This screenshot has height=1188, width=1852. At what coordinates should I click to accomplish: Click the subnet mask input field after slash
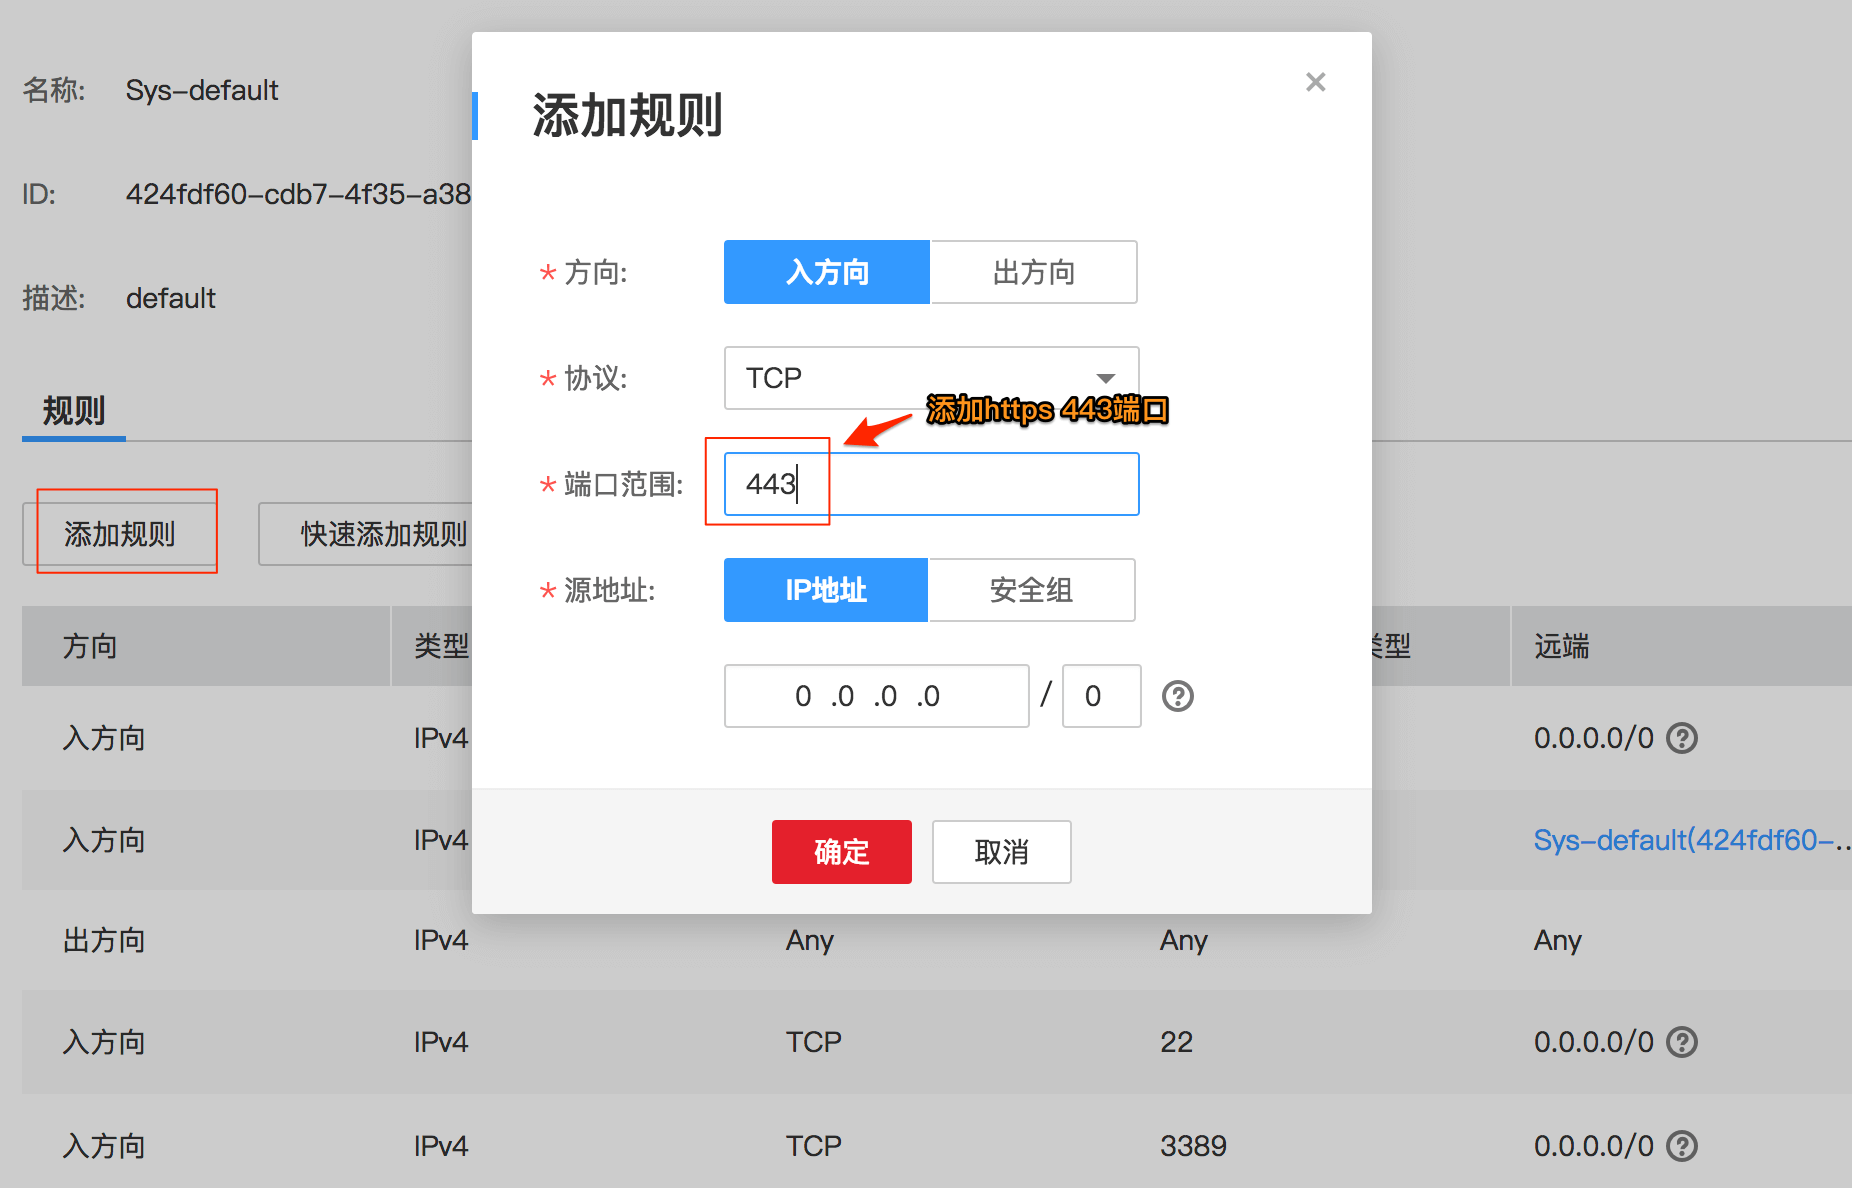point(1101,696)
